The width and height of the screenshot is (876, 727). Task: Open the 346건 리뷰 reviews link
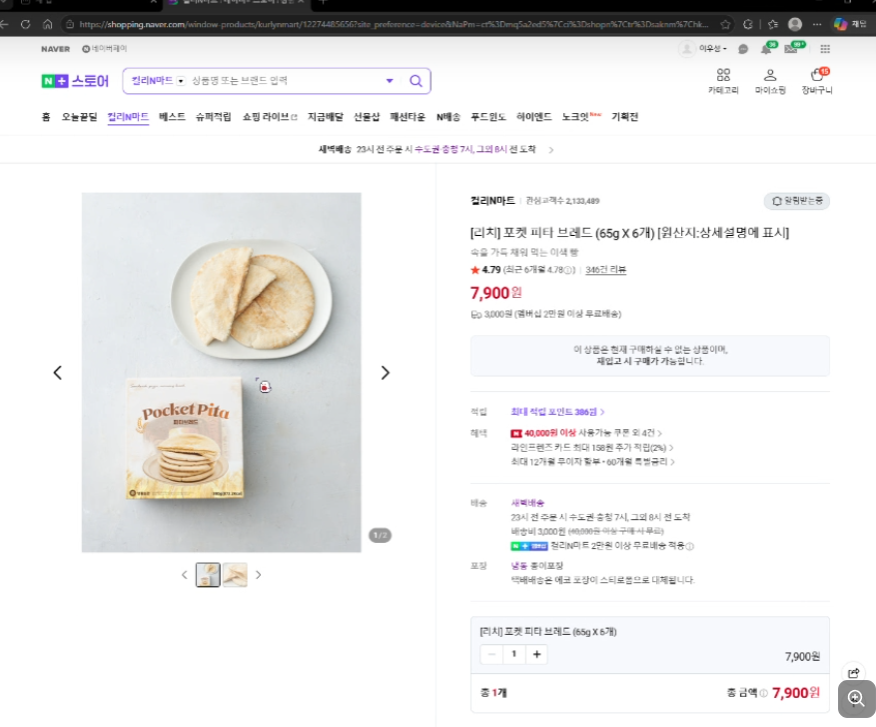[x=606, y=270]
